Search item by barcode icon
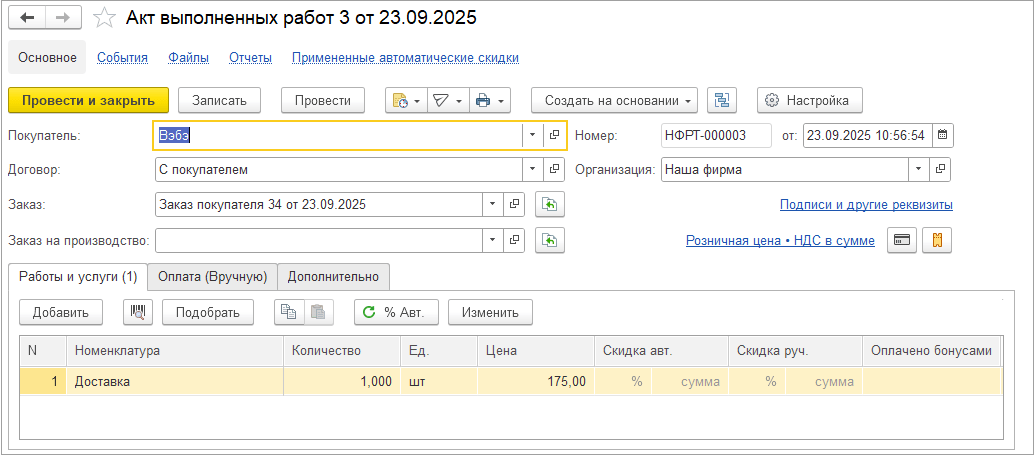1034x455 pixels. pyautogui.click(x=138, y=312)
